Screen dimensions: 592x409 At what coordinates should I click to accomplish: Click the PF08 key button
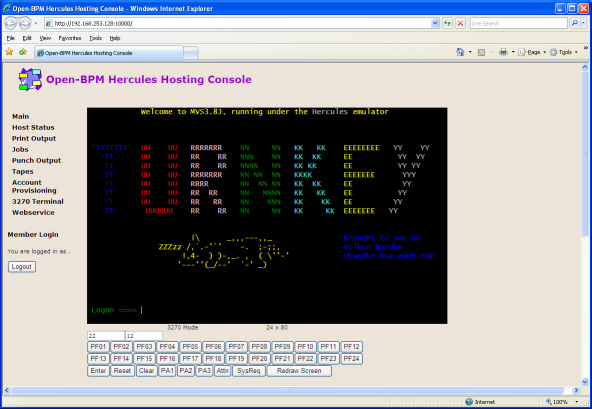(259, 347)
